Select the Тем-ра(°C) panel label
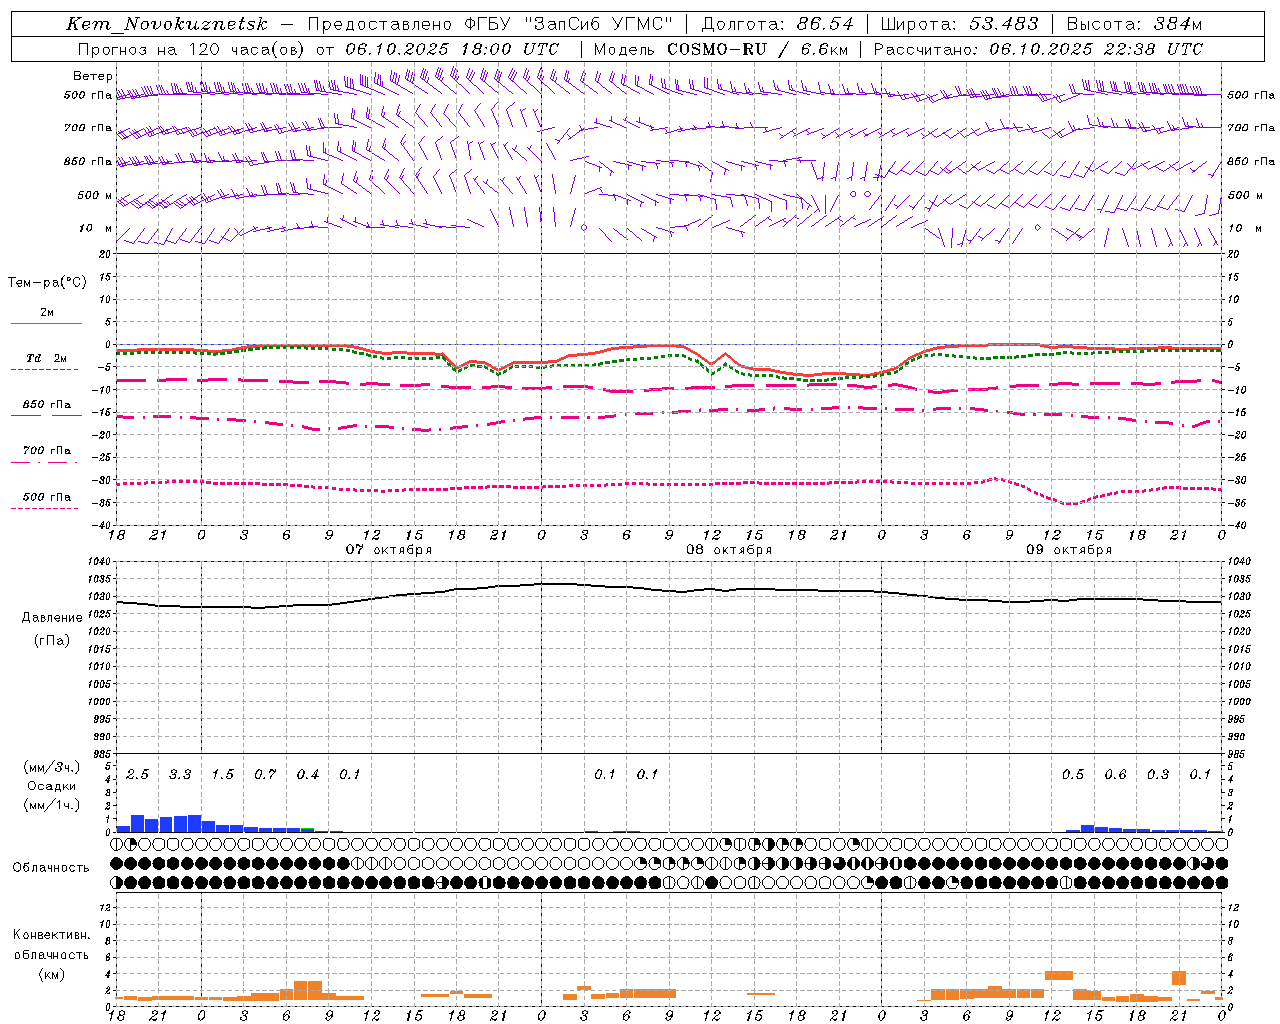The height and width of the screenshot is (1024, 1280). (47, 283)
